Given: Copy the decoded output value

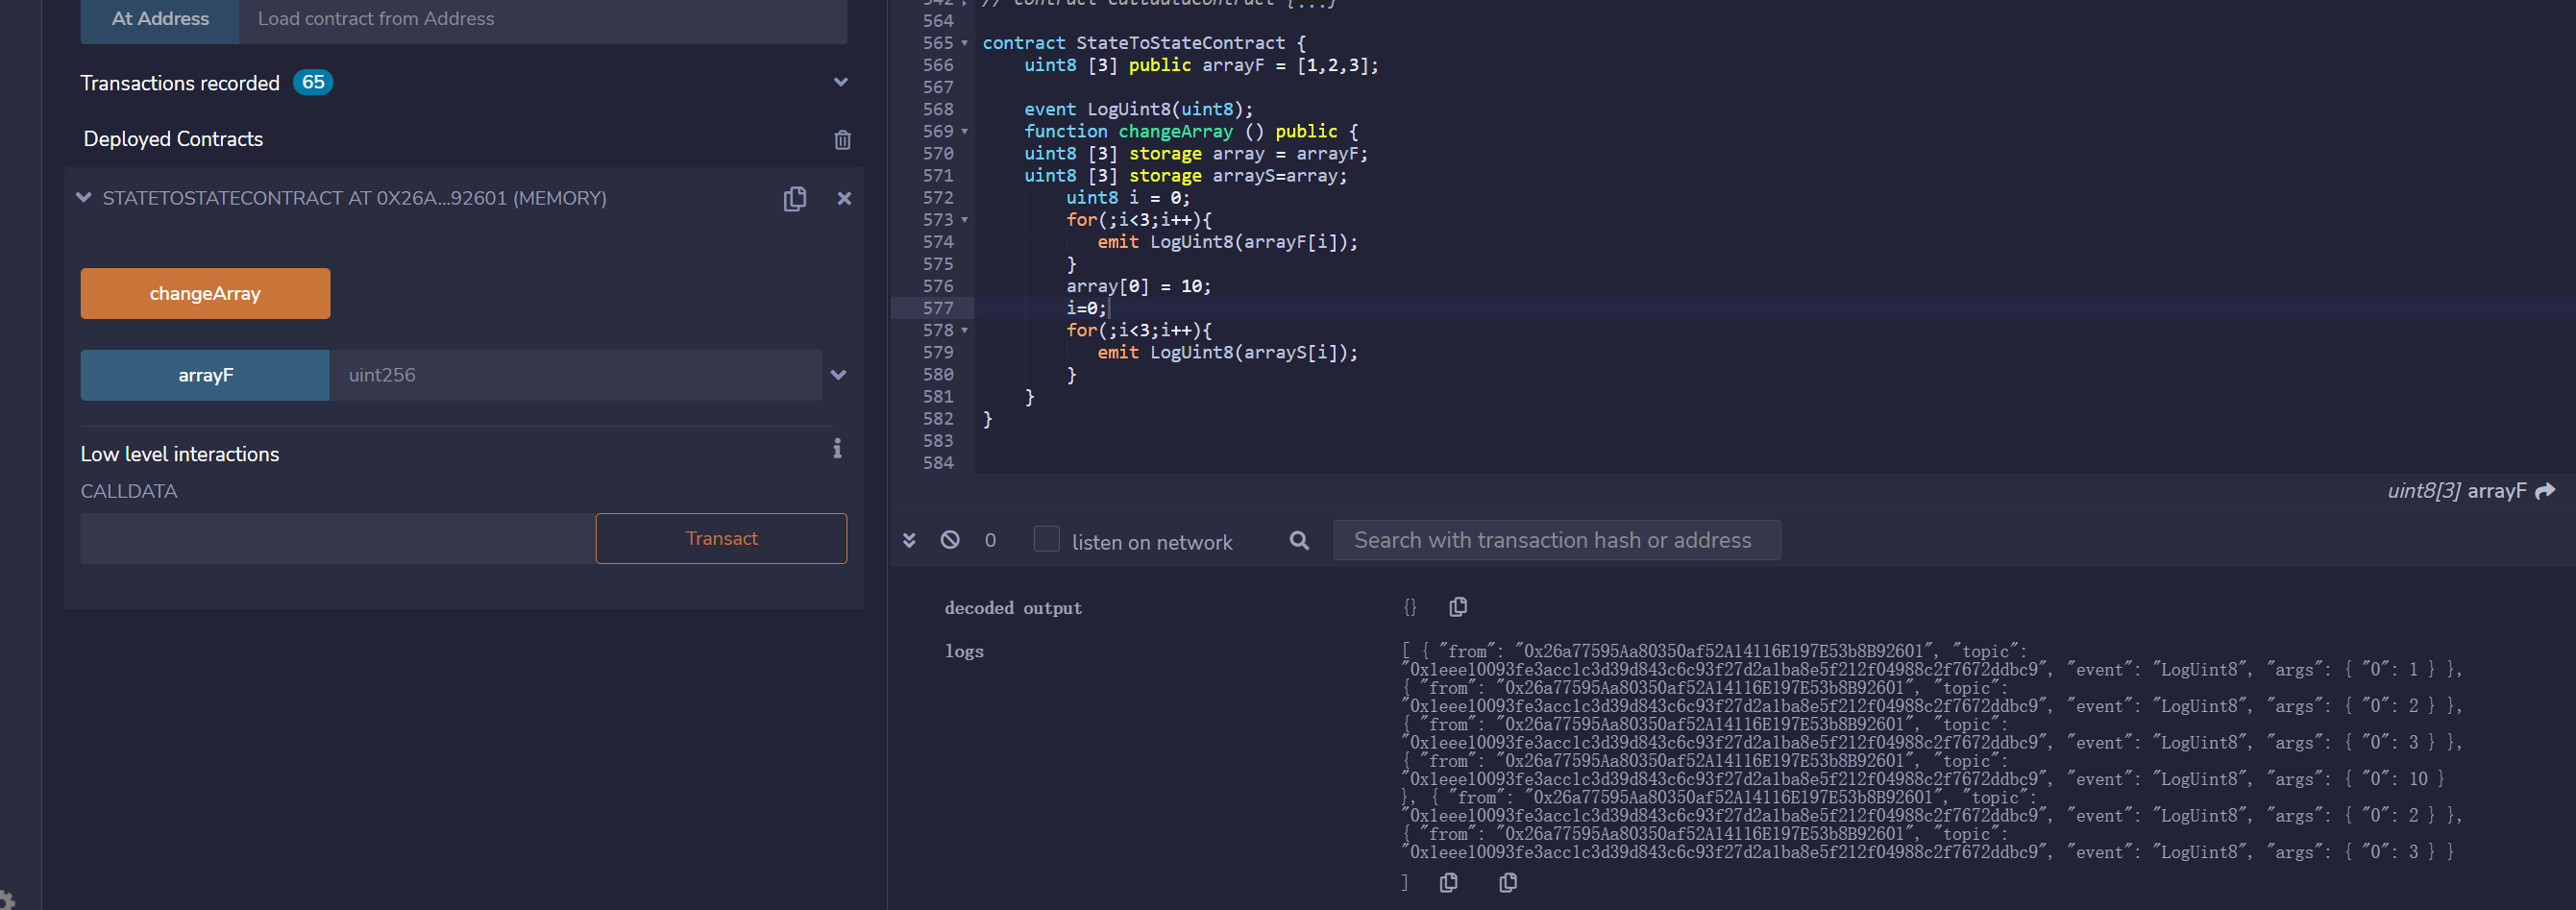Looking at the screenshot, I should point(1458,607).
